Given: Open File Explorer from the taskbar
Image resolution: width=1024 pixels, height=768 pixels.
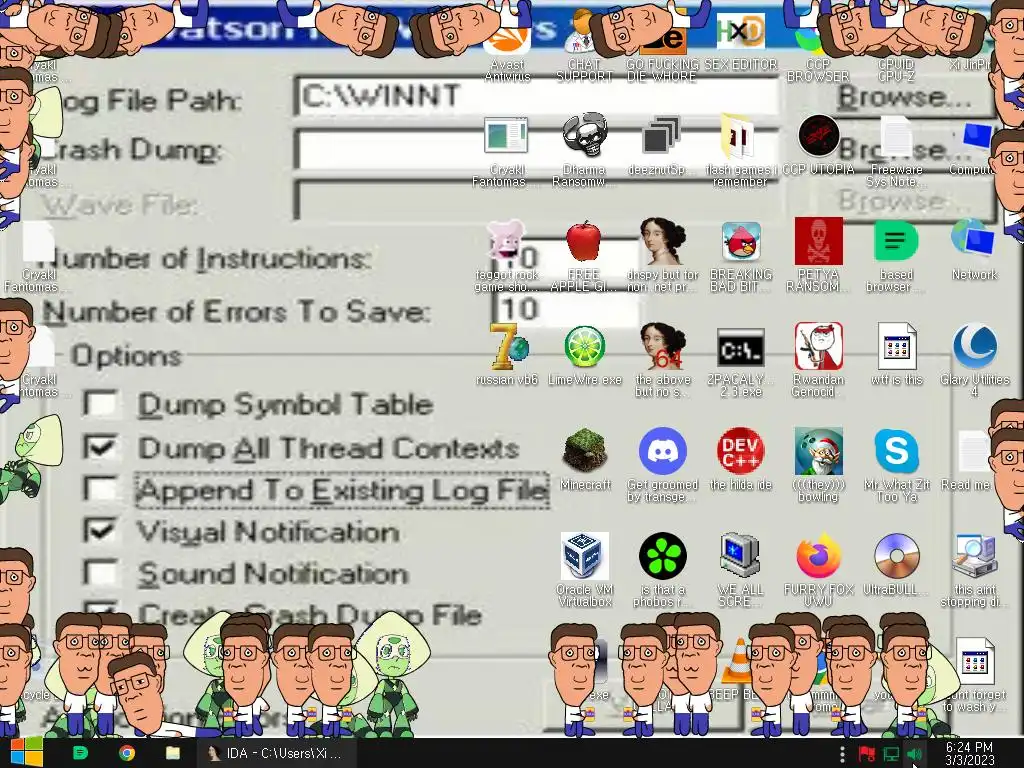Looking at the screenshot, I should point(172,753).
